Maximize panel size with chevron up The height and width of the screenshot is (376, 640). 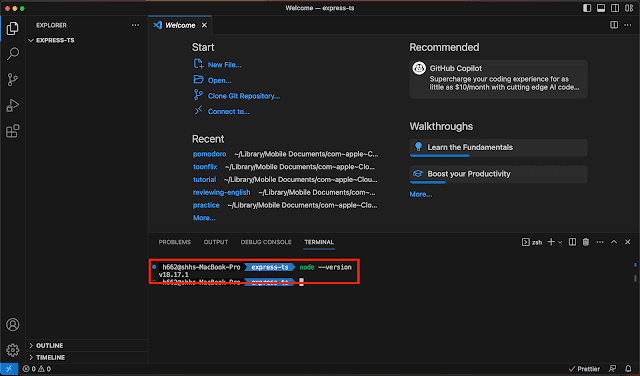pyautogui.click(x=614, y=242)
